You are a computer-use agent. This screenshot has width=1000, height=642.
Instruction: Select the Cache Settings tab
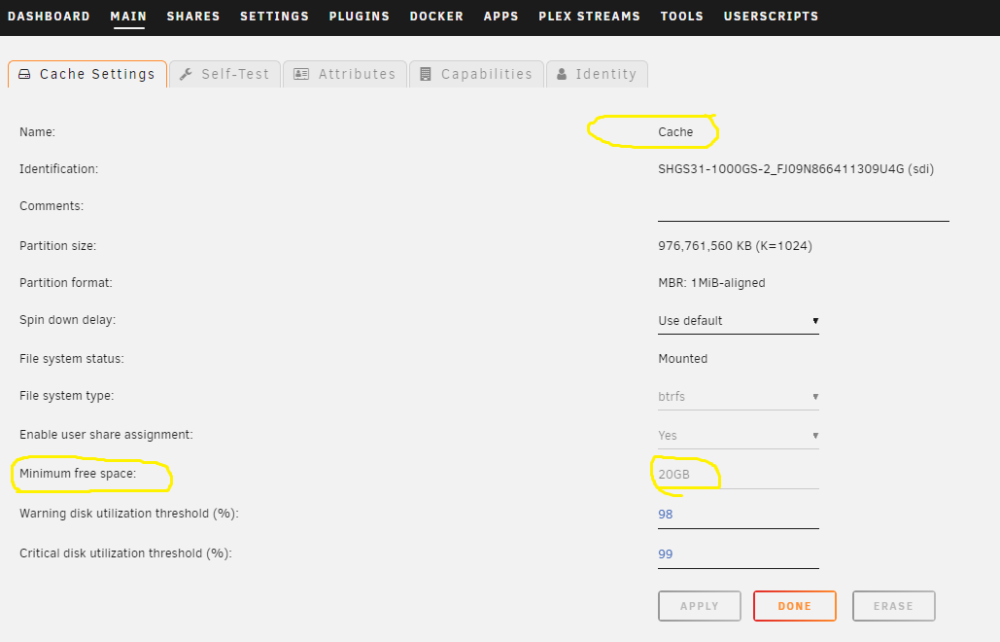point(87,74)
